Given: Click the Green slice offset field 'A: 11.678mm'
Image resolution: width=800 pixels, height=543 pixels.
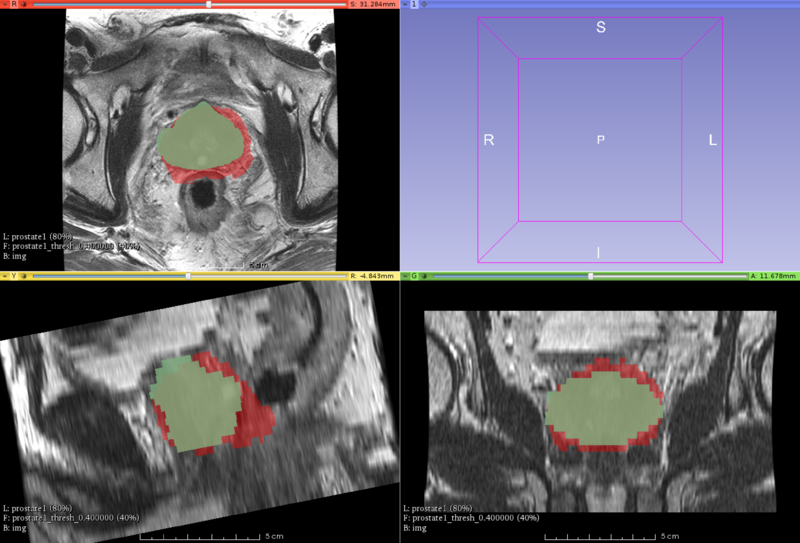Looking at the screenshot, I should pos(773,276).
